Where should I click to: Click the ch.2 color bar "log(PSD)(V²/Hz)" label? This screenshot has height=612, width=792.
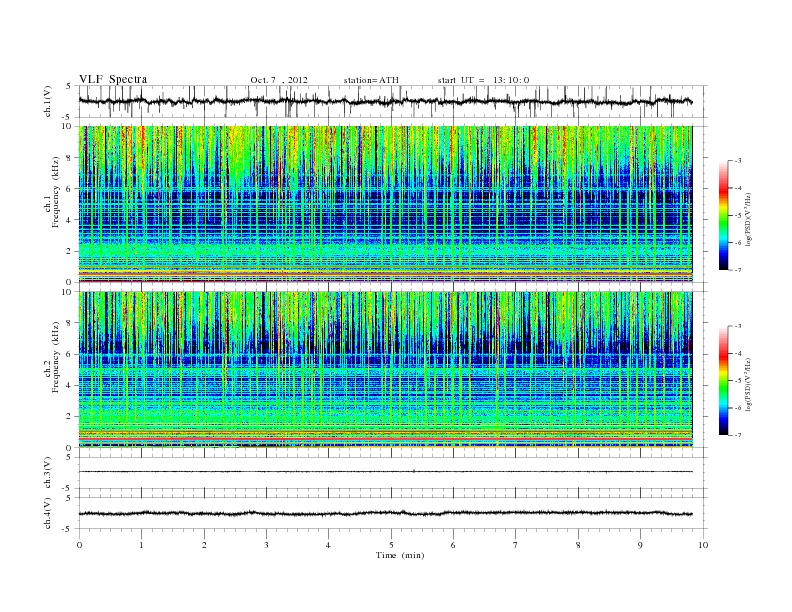click(x=750, y=384)
